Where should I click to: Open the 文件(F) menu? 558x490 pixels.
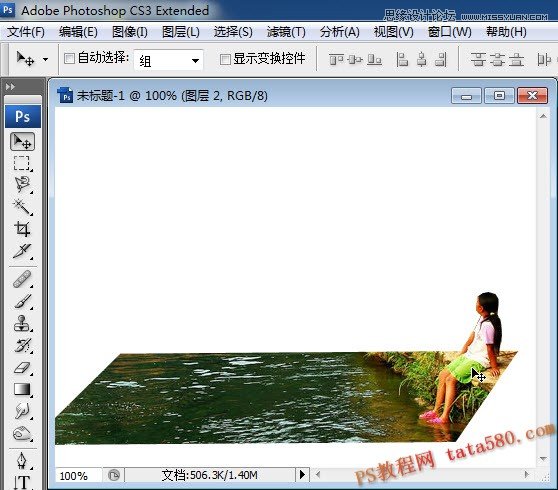click(x=26, y=32)
